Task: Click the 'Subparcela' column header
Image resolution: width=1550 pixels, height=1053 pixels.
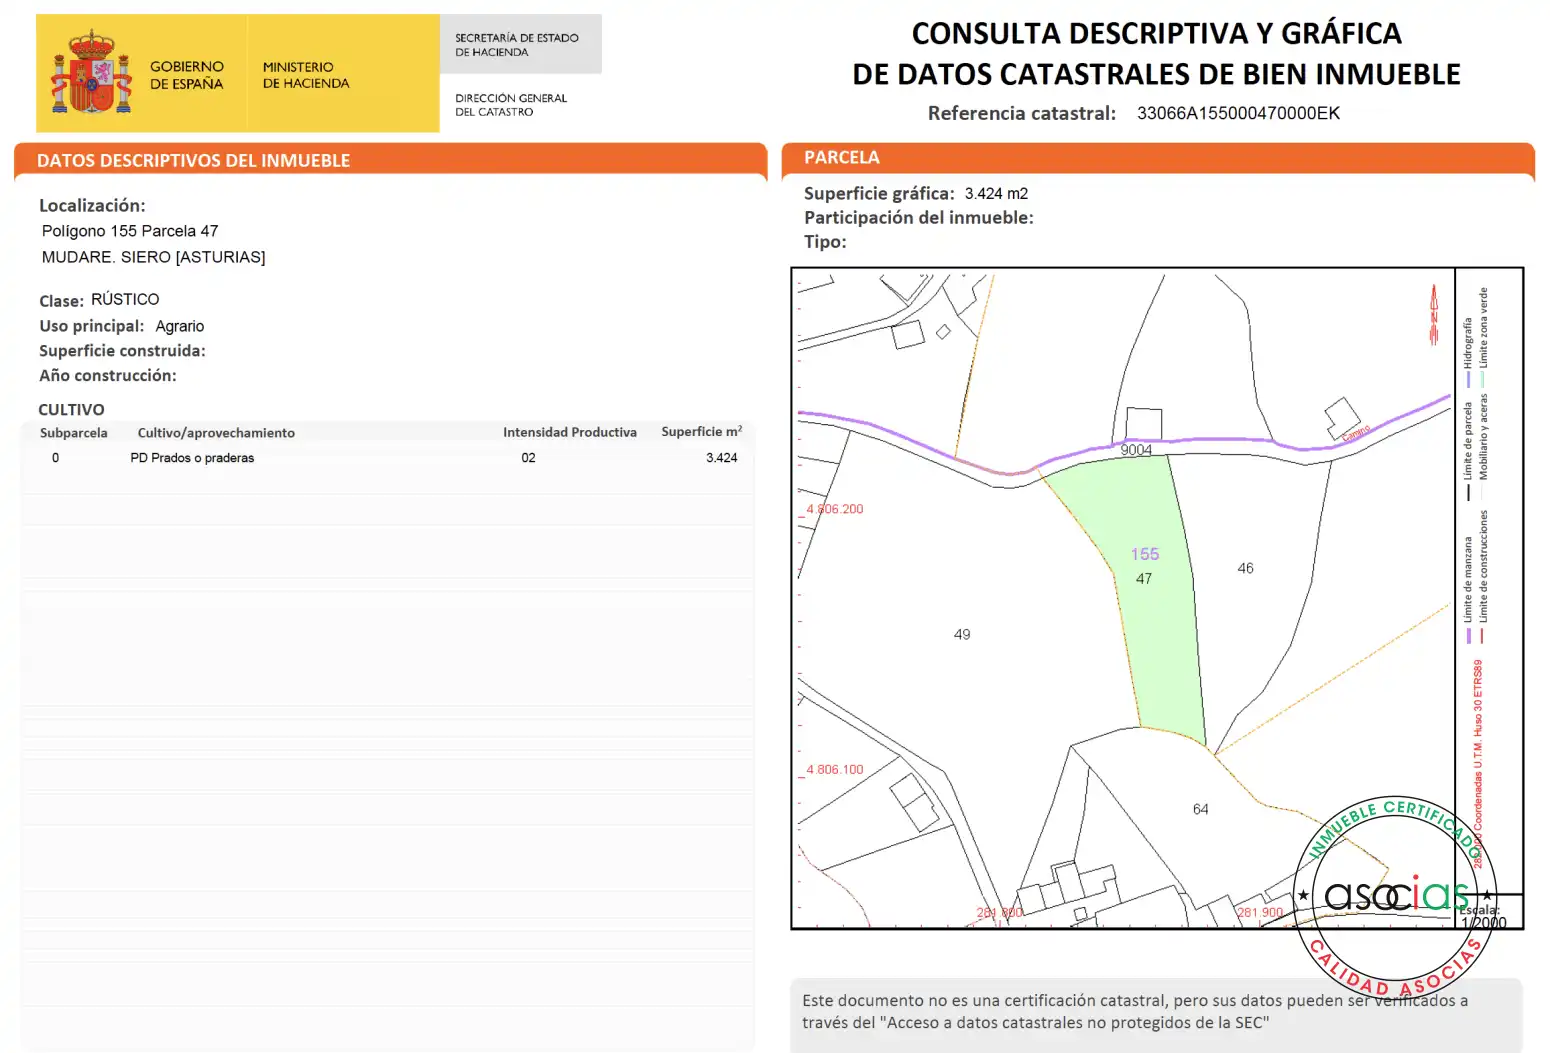Action: click(x=74, y=433)
